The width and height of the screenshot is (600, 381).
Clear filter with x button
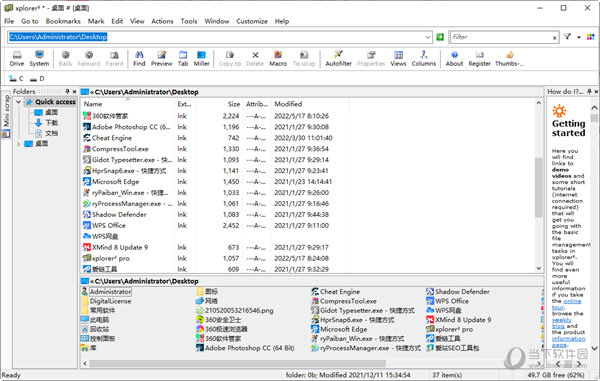click(x=554, y=37)
